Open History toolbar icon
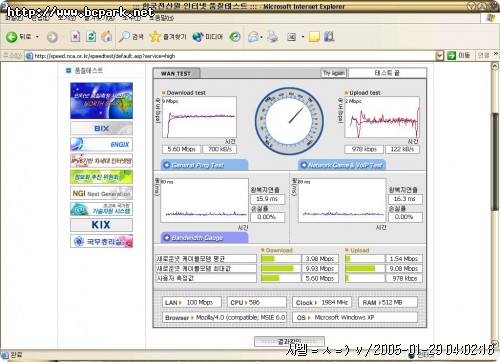500x362 pixels. (235, 37)
